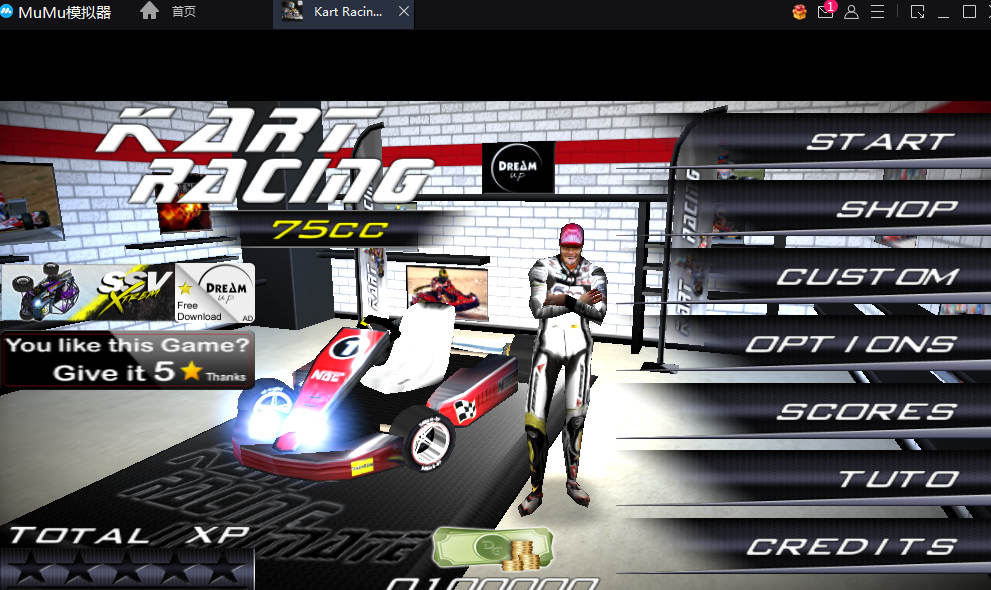Open the SHOP menu
Screen dimensions: 991x590
coord(896,209)
